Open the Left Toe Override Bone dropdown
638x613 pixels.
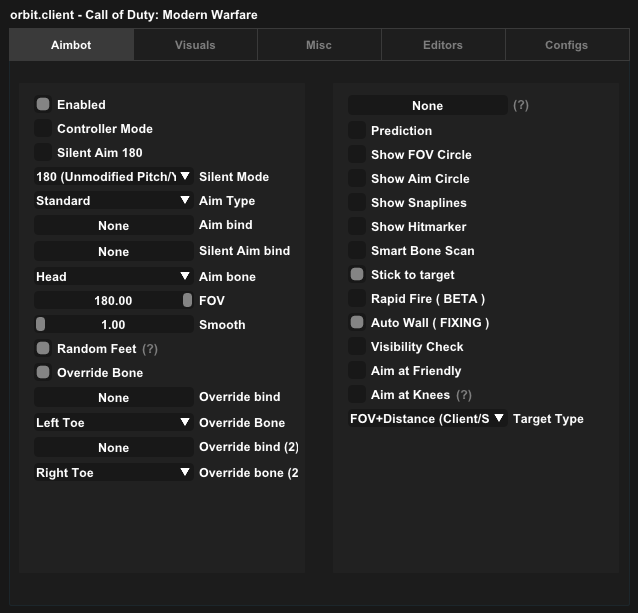[x=113, y=422]
